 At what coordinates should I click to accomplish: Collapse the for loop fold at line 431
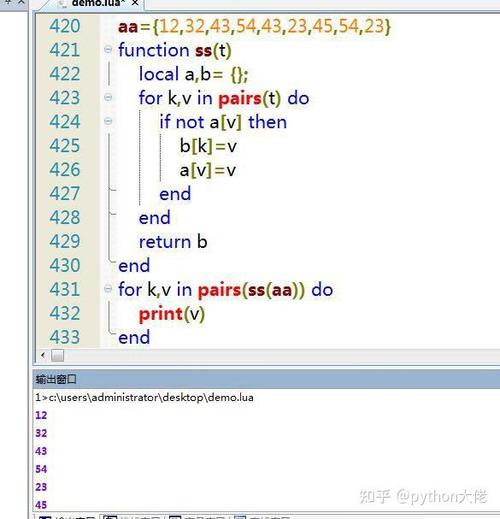pos(108,288)
